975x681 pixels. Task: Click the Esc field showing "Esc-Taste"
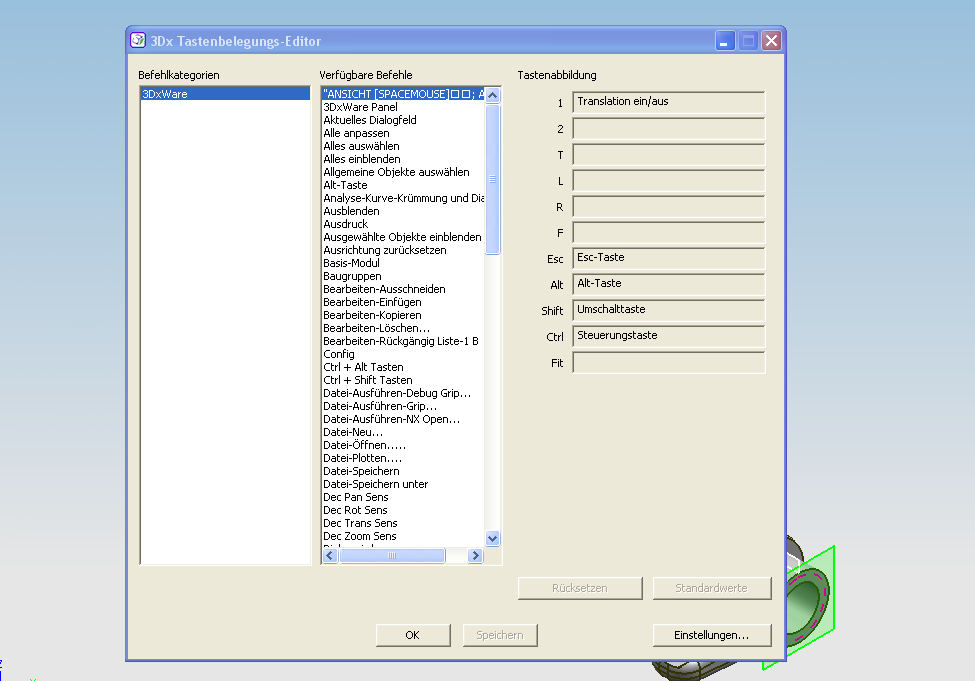[x=668, y=259]
